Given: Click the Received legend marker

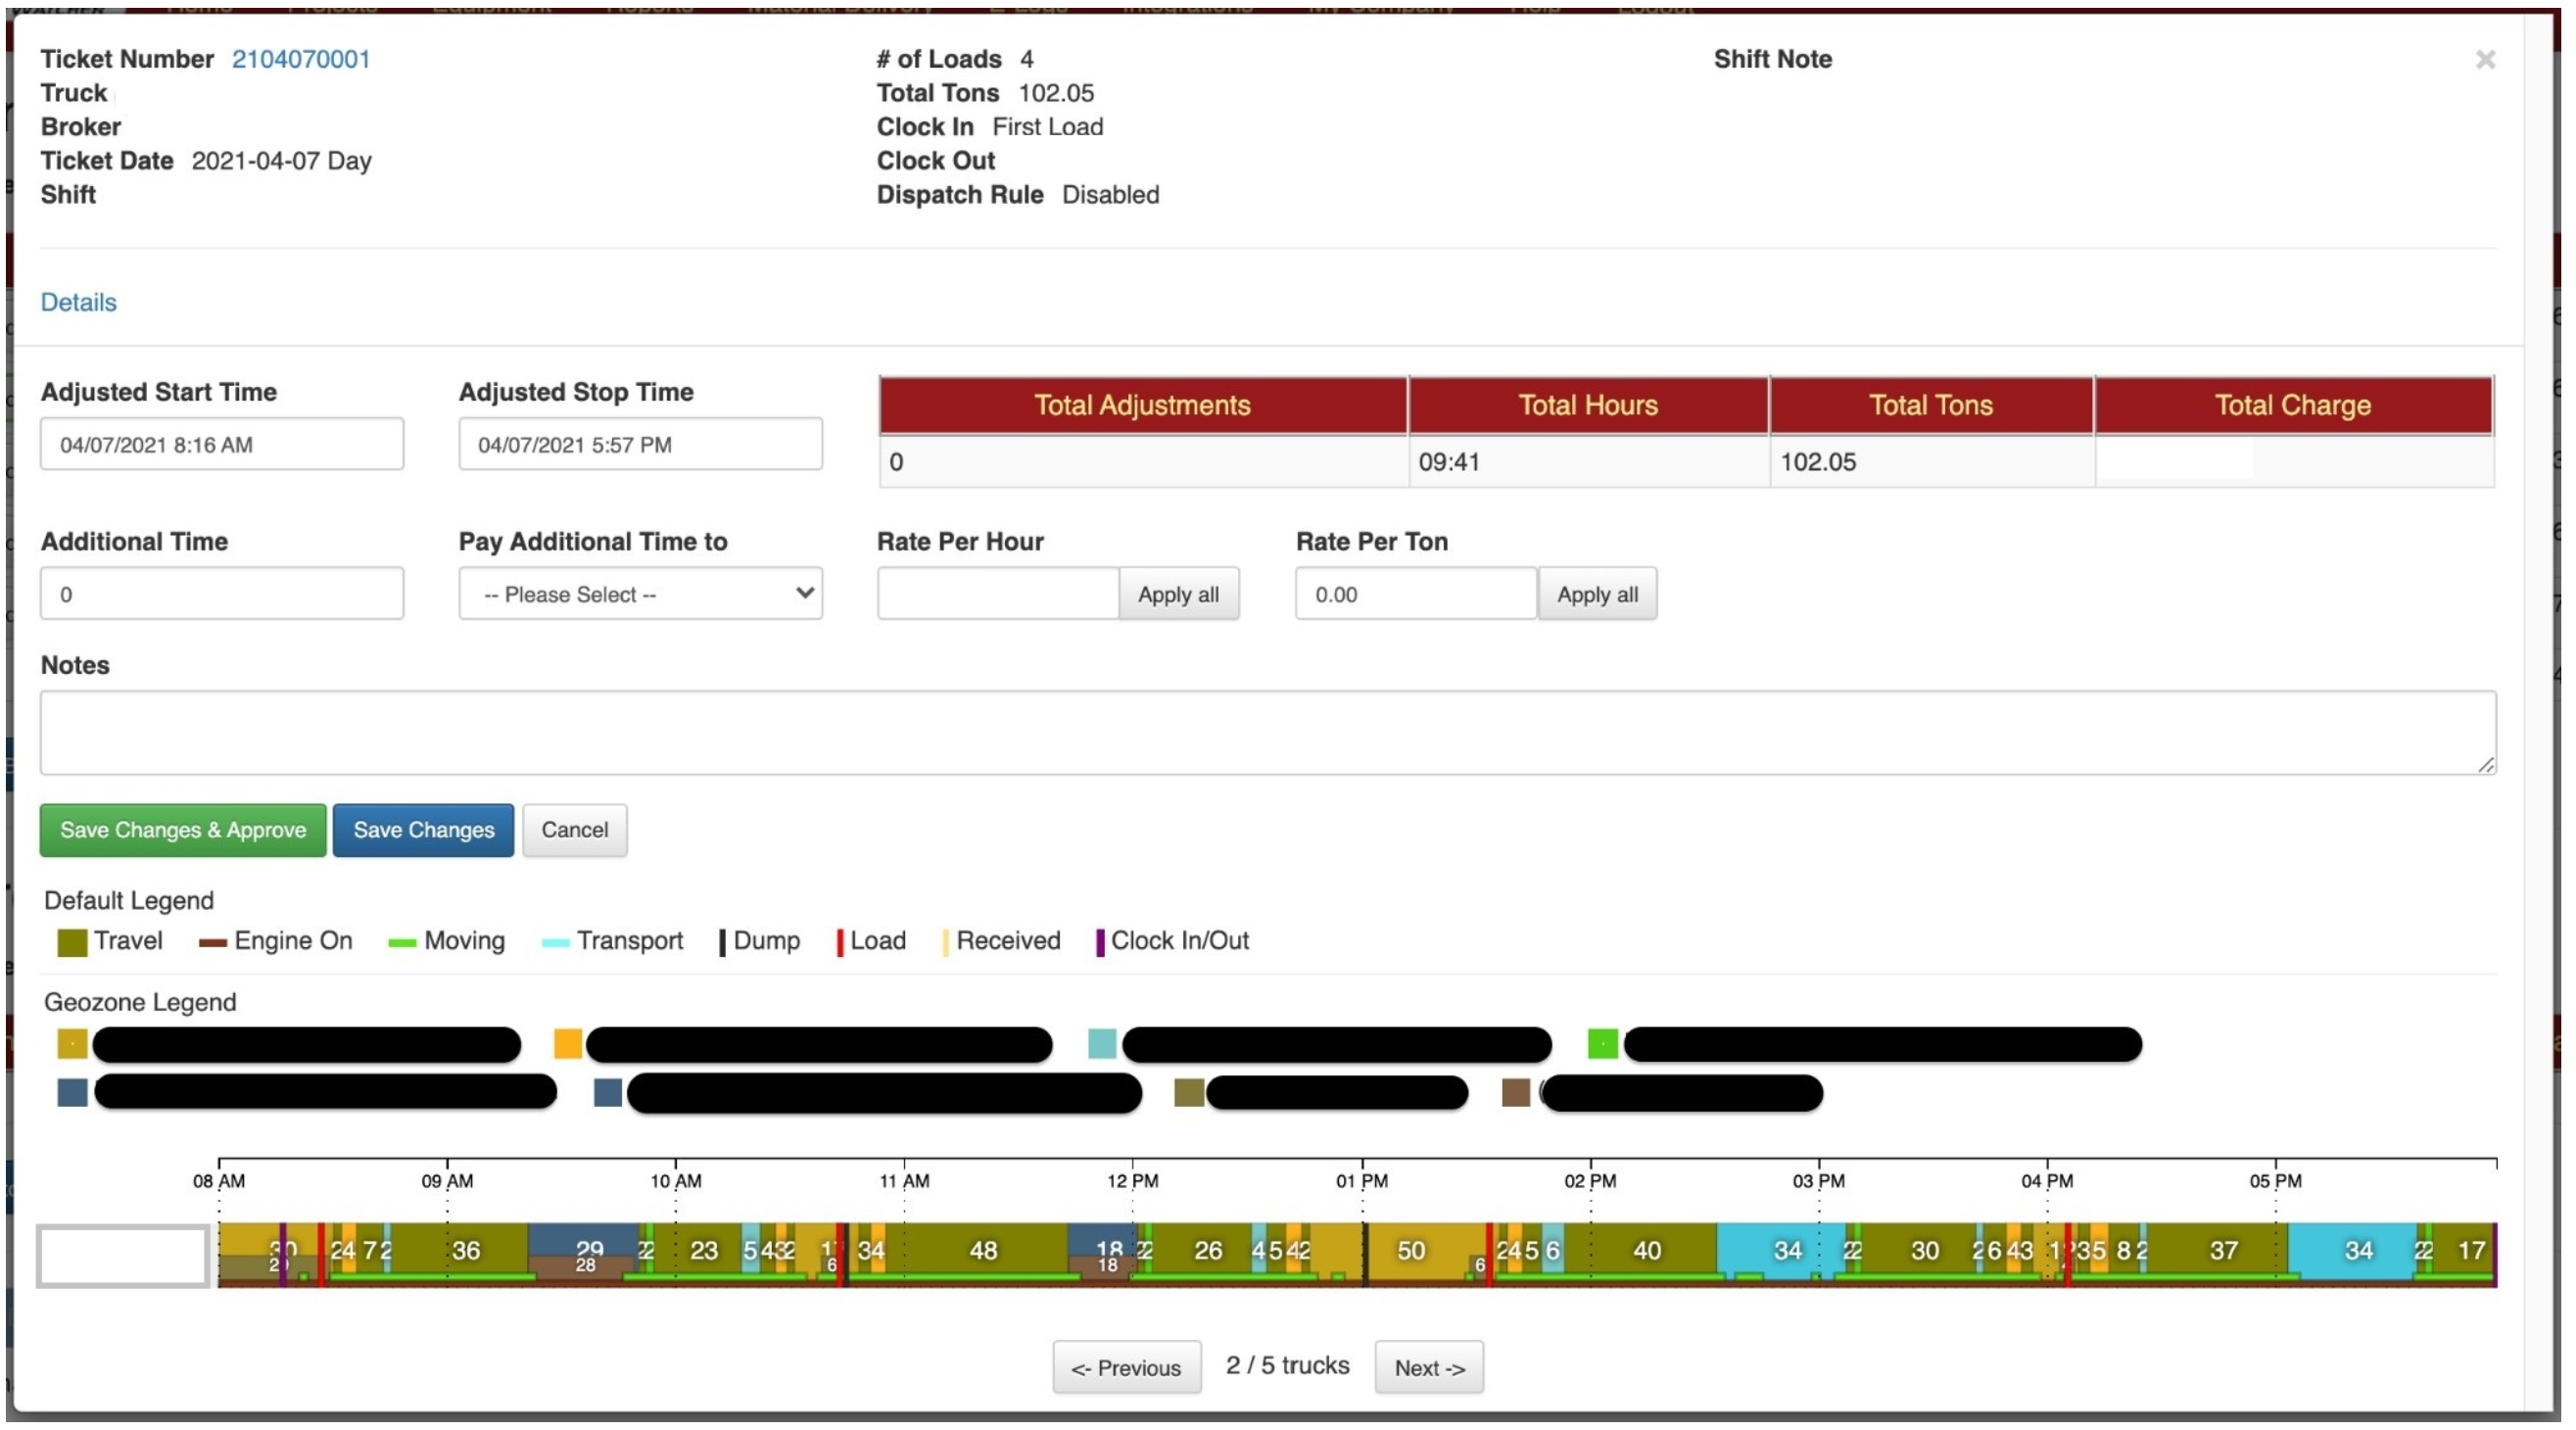Looking at the screenshot, I should pyautogui.click(x=945, y=943).
